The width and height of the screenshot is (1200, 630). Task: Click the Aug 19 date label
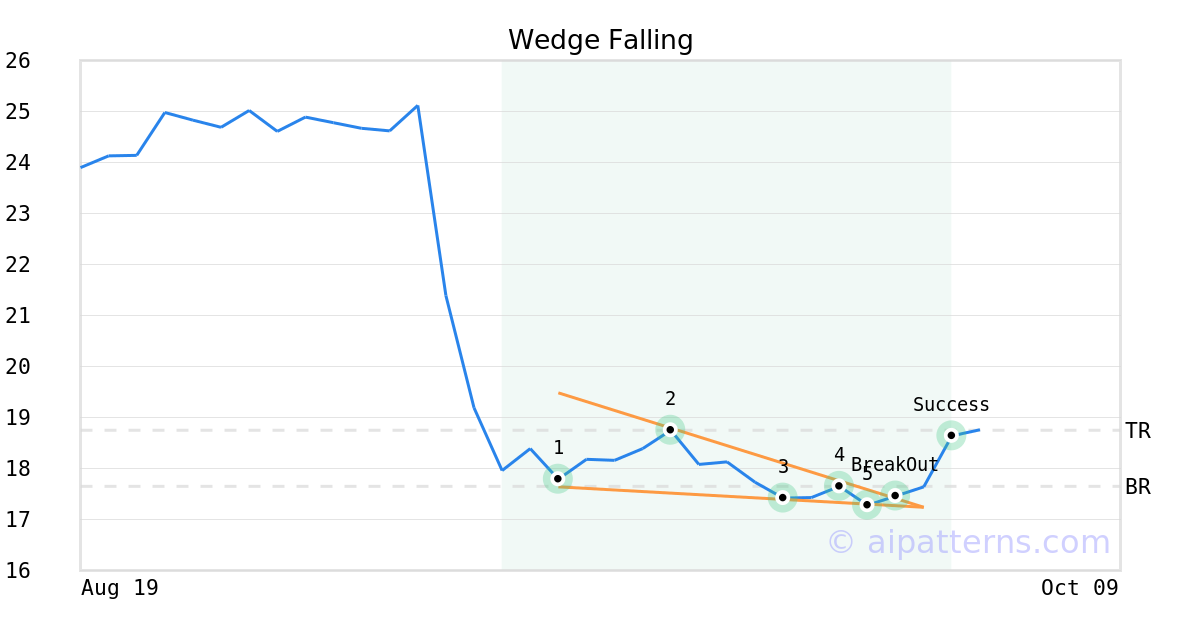120,588
